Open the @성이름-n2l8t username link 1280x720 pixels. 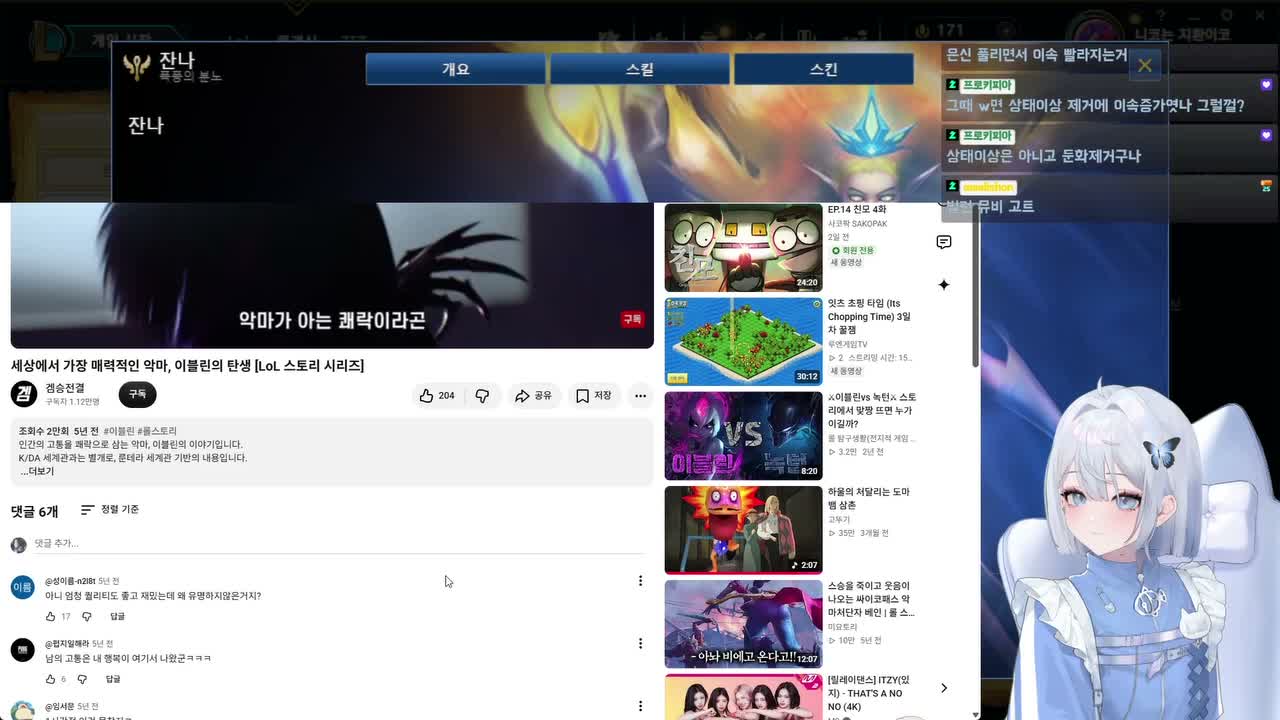70,581
